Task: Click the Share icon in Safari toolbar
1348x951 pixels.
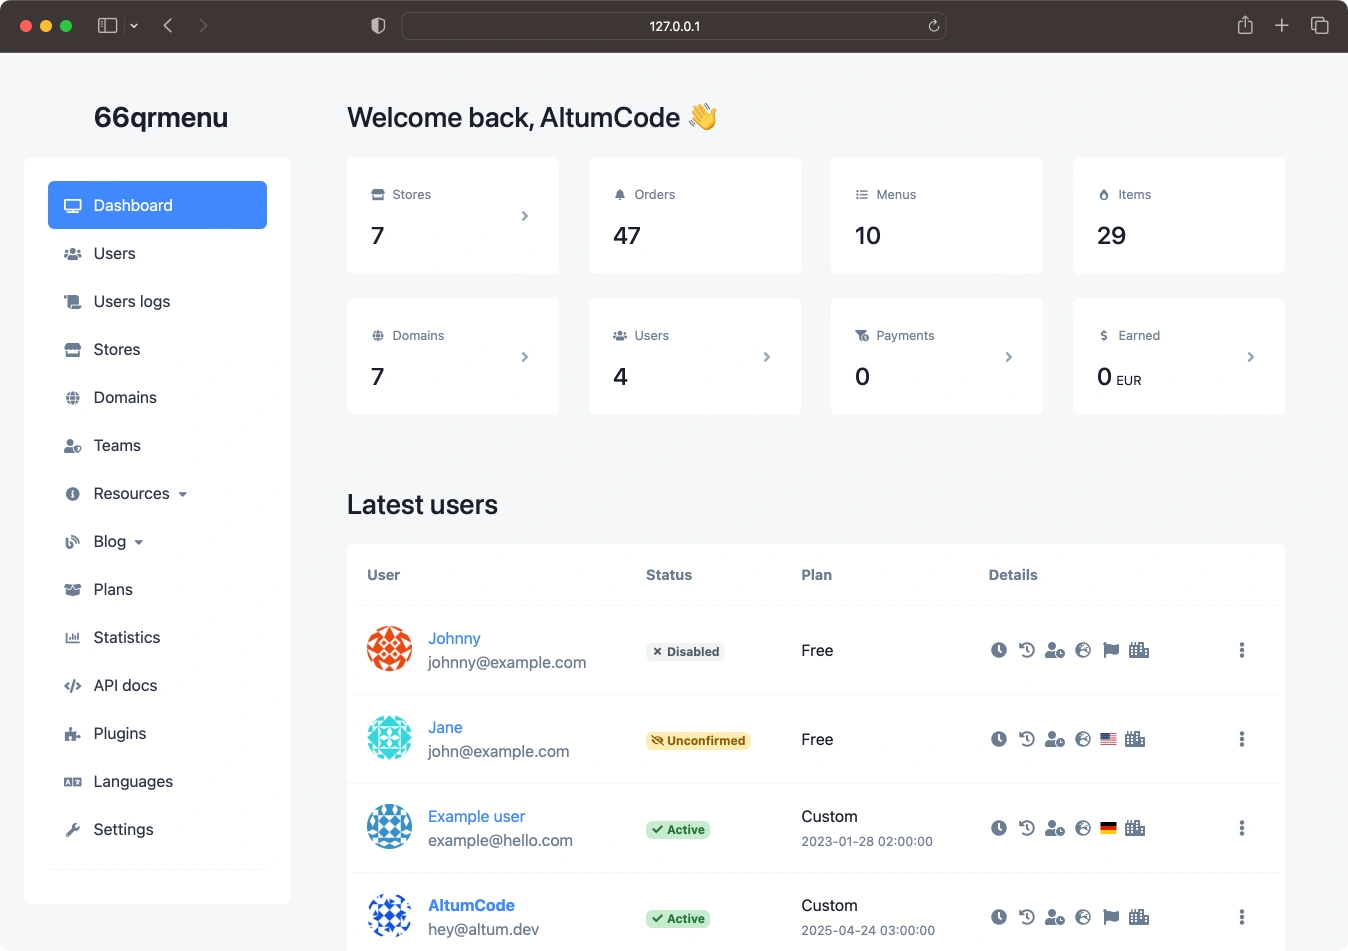Action: click(x=1244, y=26)
